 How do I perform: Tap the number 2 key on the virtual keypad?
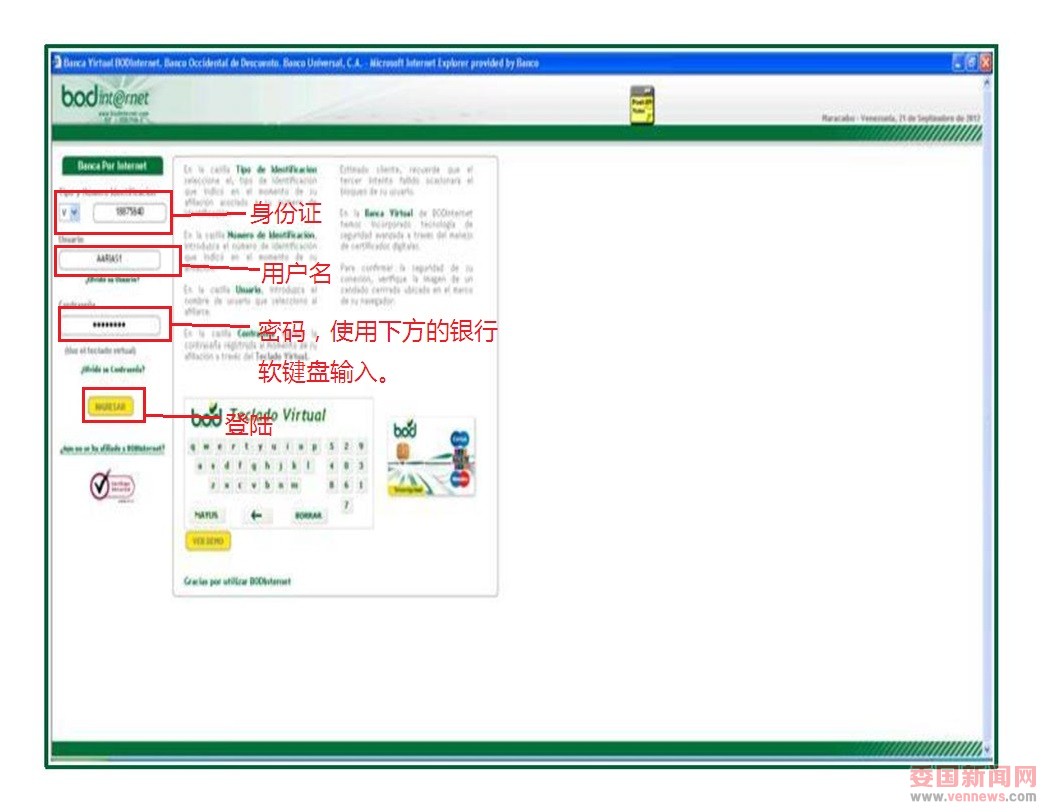tap(347, 447)
